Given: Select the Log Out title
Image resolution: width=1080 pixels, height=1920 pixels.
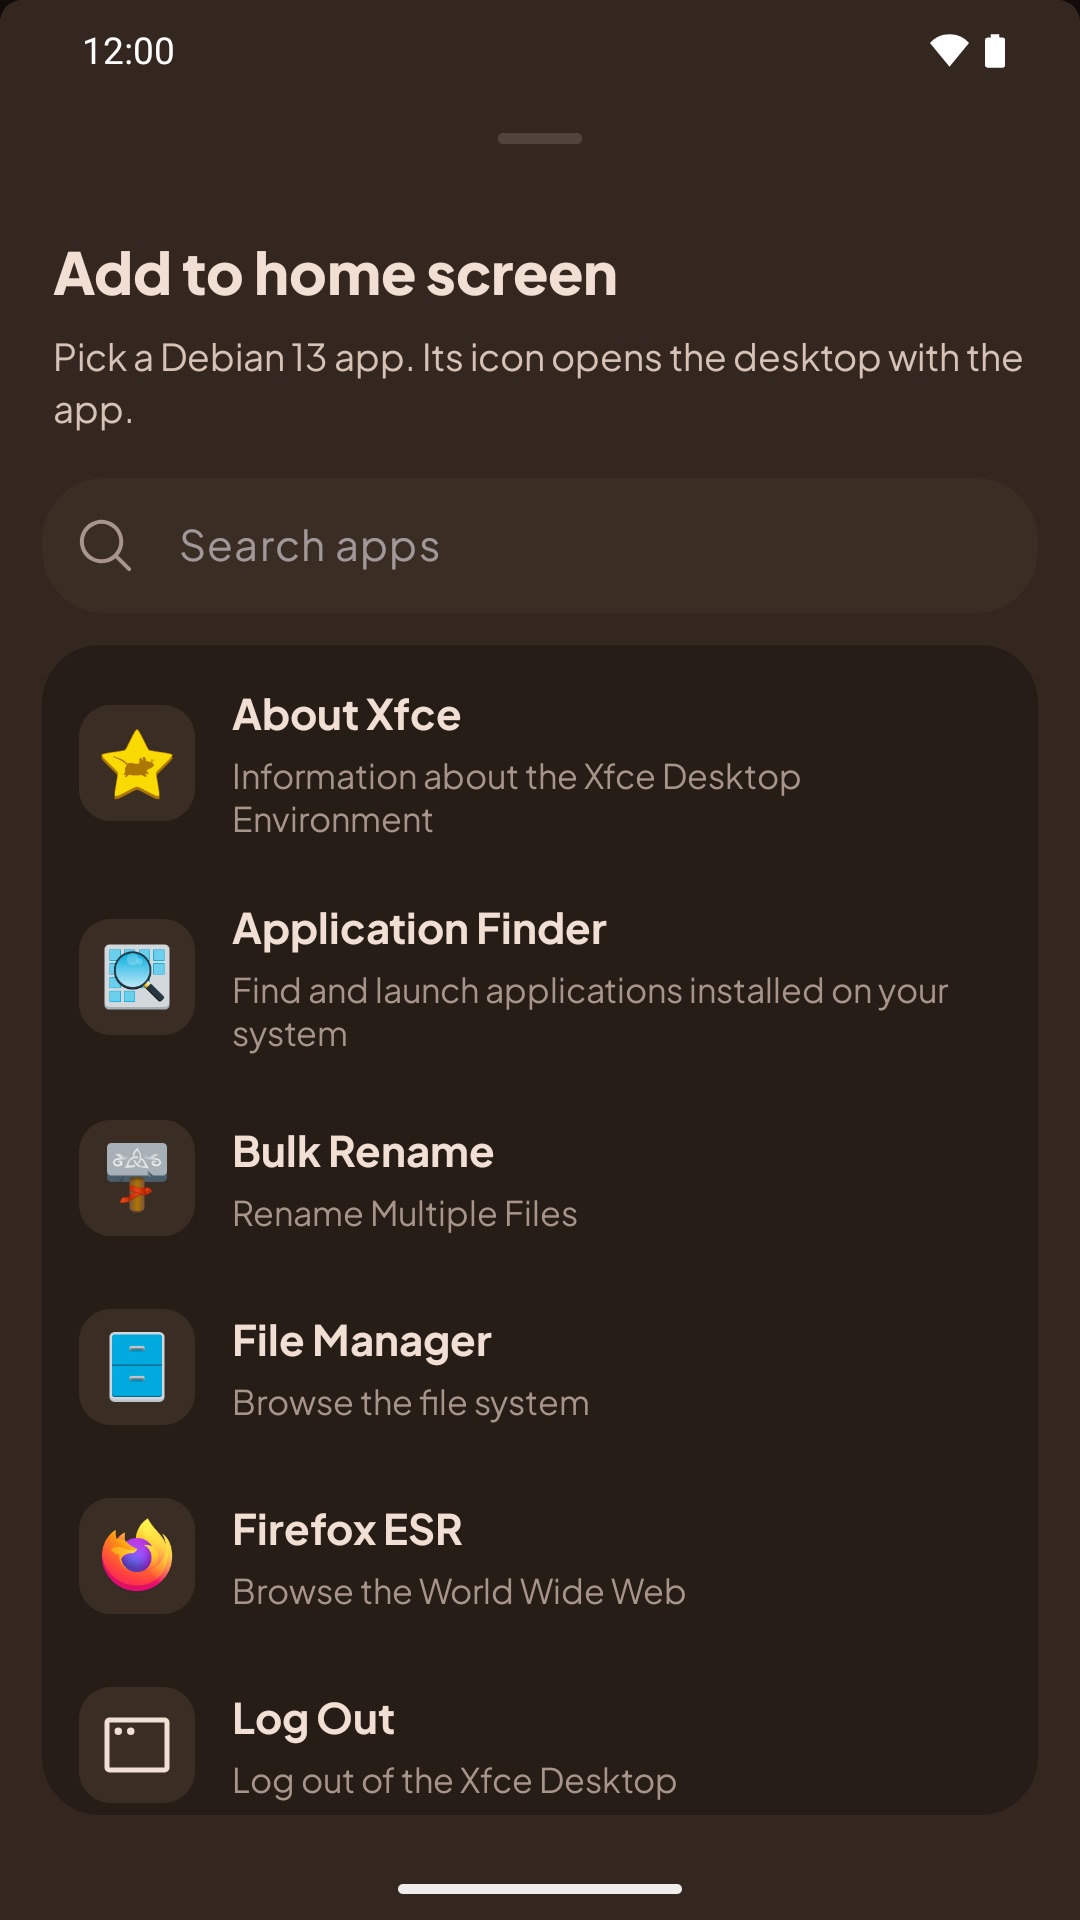Looking at the screenshot, I should (314, 1720).
